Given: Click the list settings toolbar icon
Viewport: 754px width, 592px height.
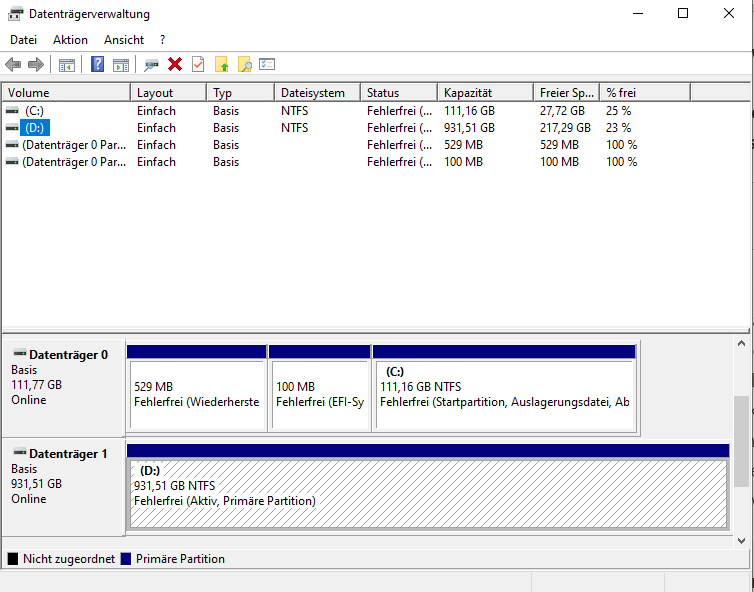Looking at the screenshot, I should (x=267, y=64).
